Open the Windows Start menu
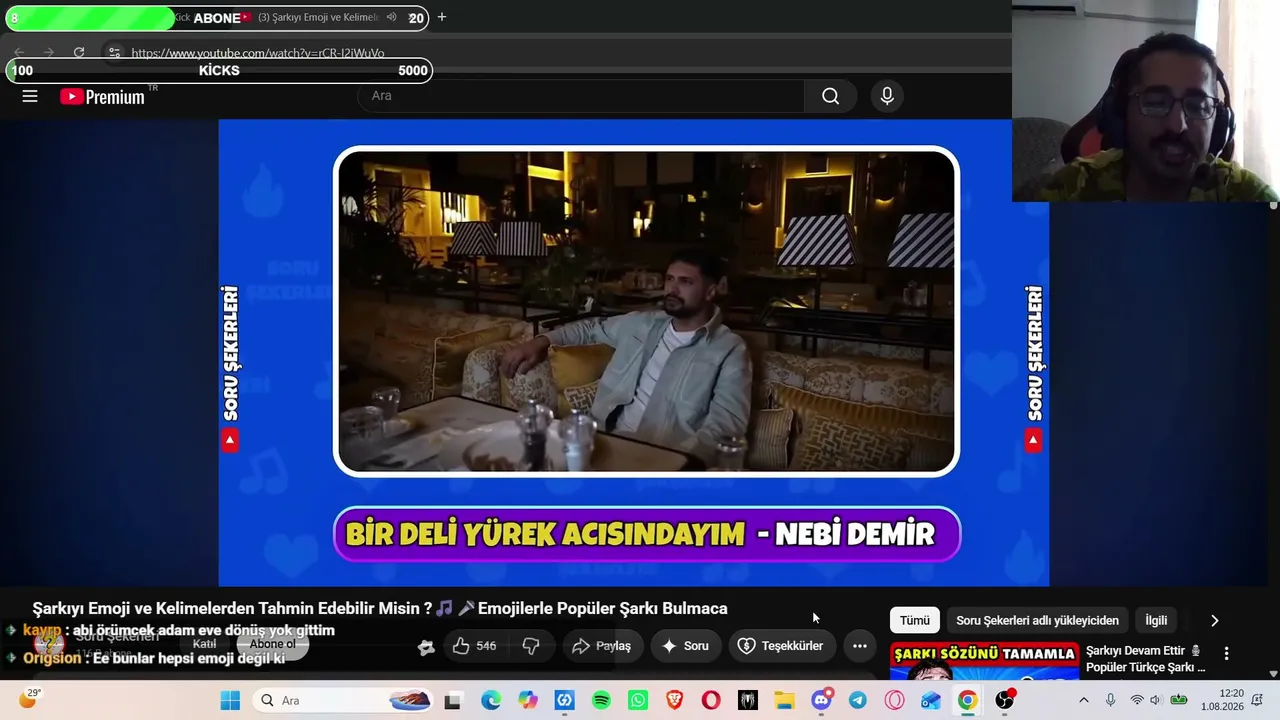The width and height of the screenshot is (1280, 720). point(230,700)
